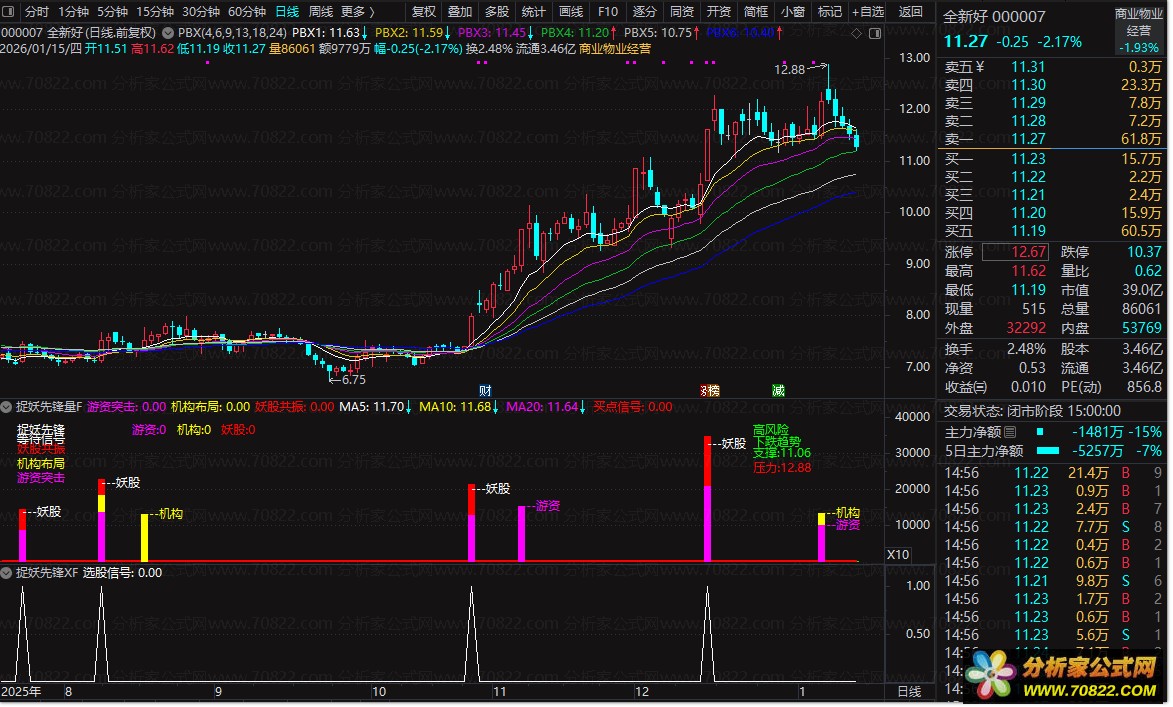Click the 6.75 low price label
The width and height of the screenshot is (1173, 707).
point(354,380)
